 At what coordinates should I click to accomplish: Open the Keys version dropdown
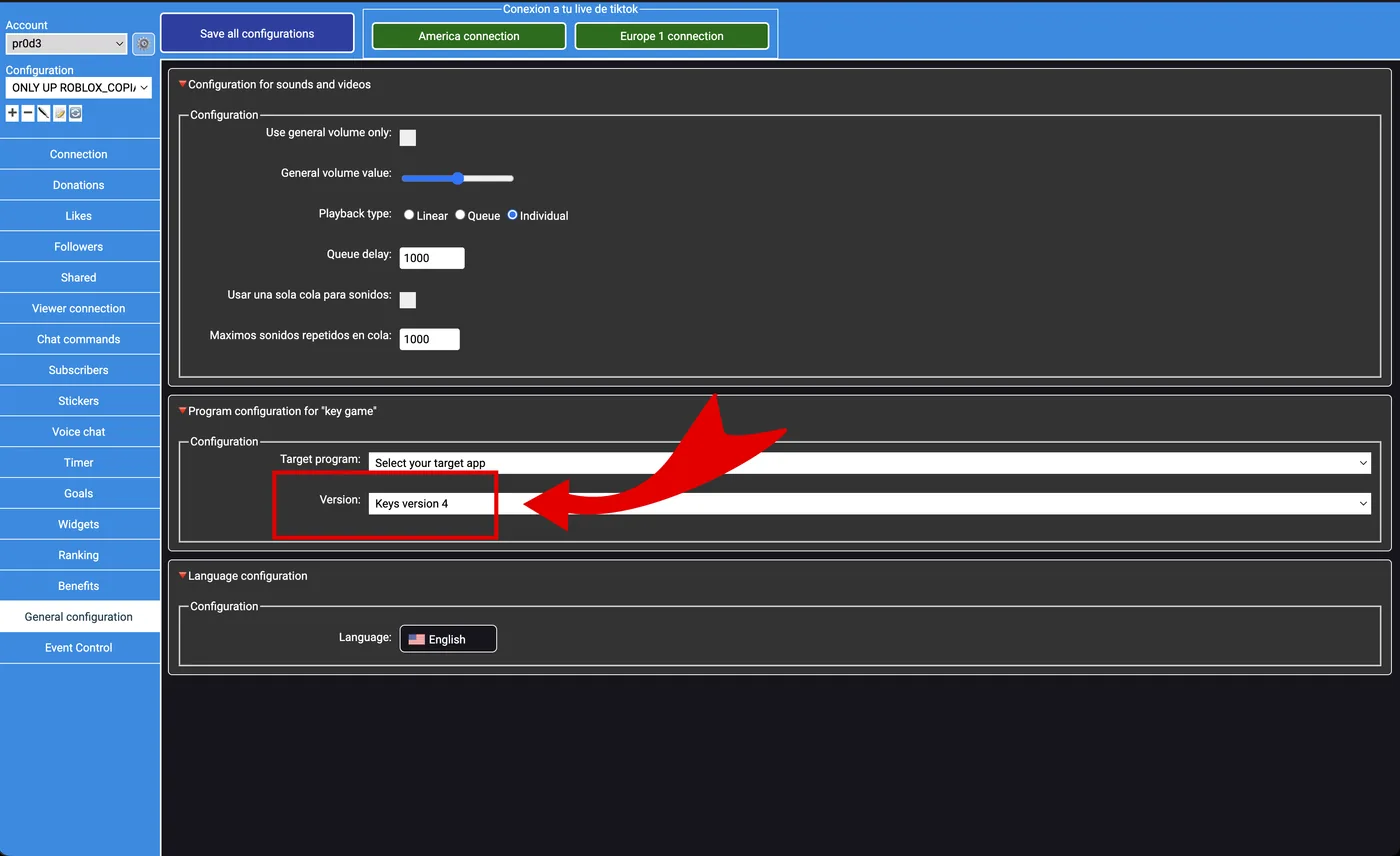[868, 504]
